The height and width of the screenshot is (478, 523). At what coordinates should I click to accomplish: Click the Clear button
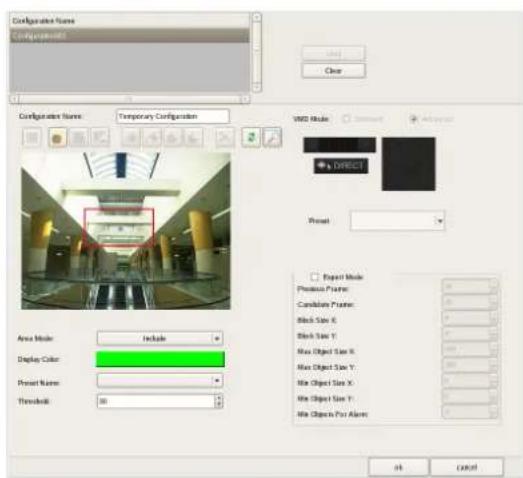point(333,71)
